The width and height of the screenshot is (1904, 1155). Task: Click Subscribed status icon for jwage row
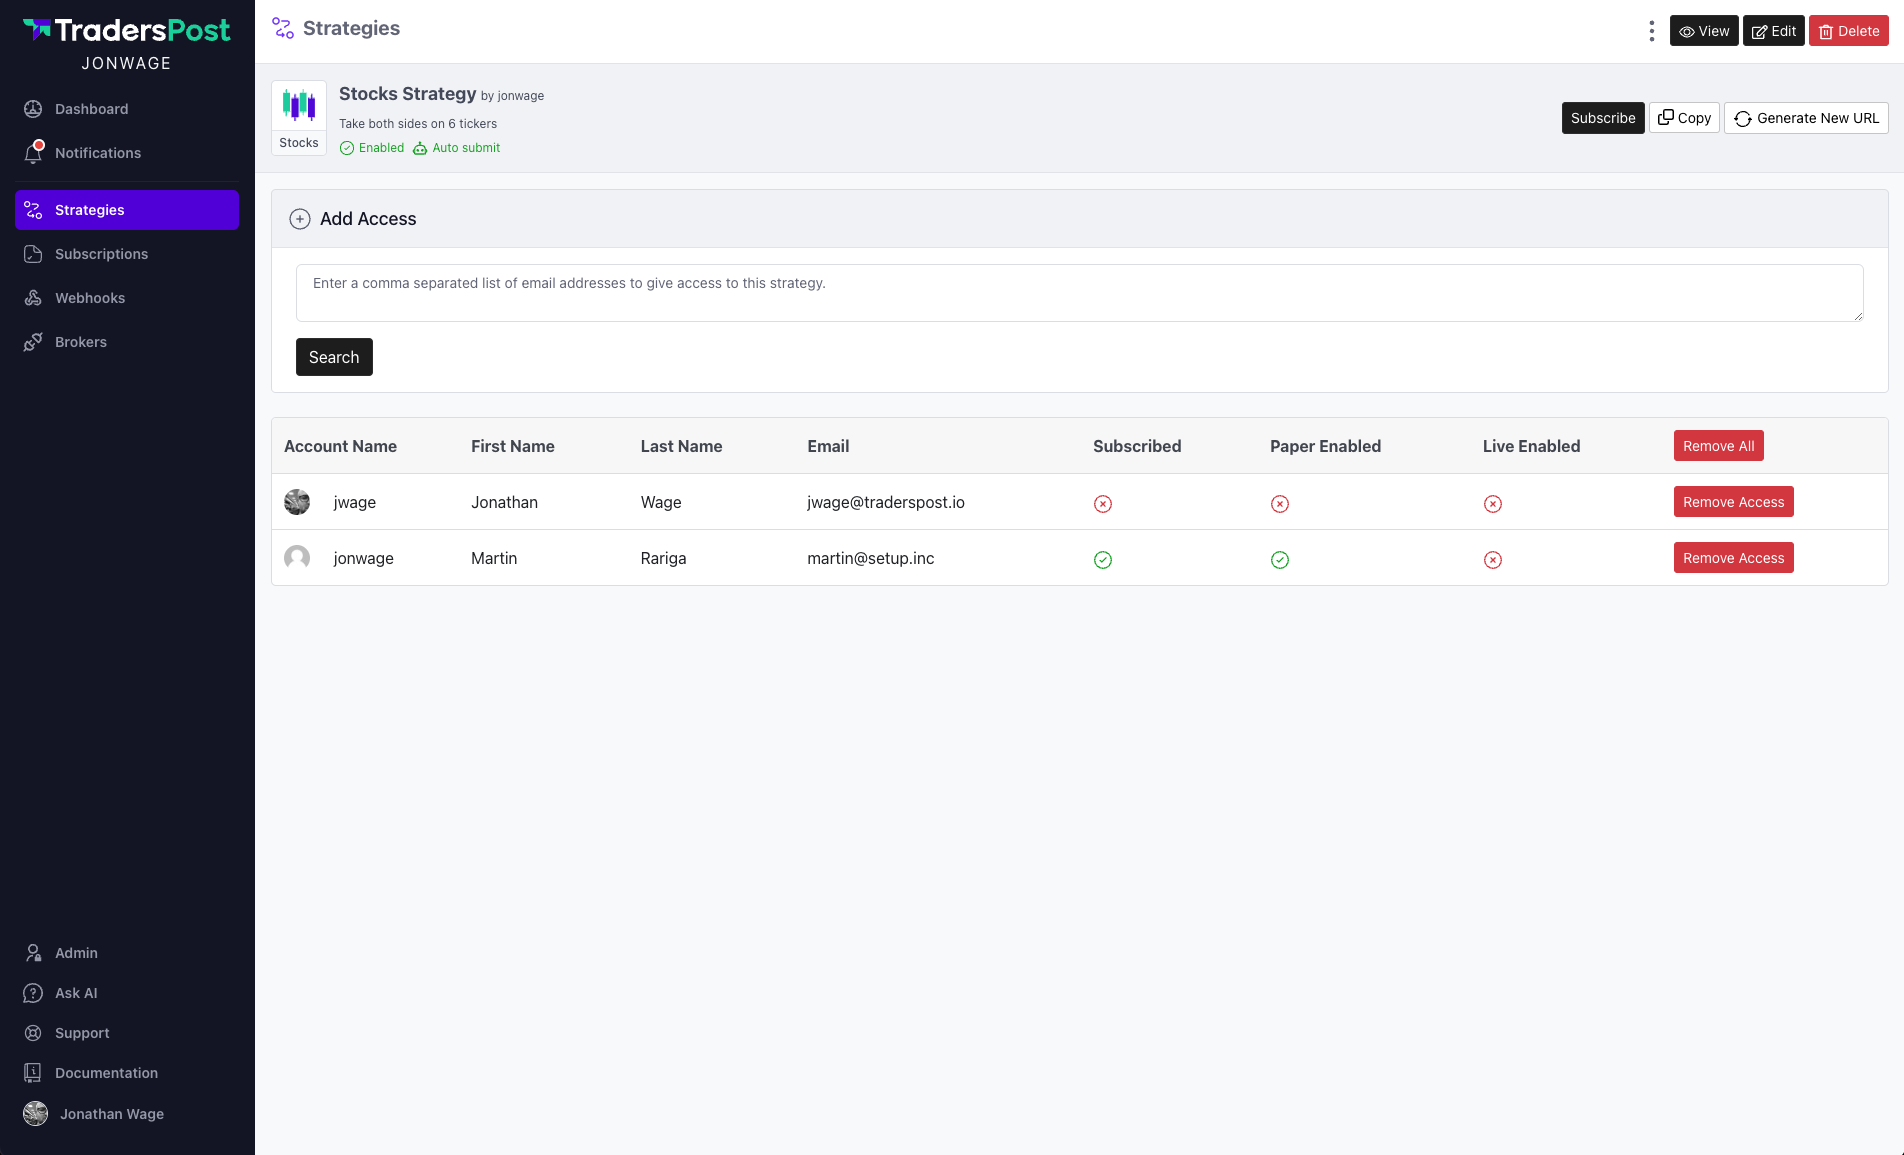pos(1103,504)
